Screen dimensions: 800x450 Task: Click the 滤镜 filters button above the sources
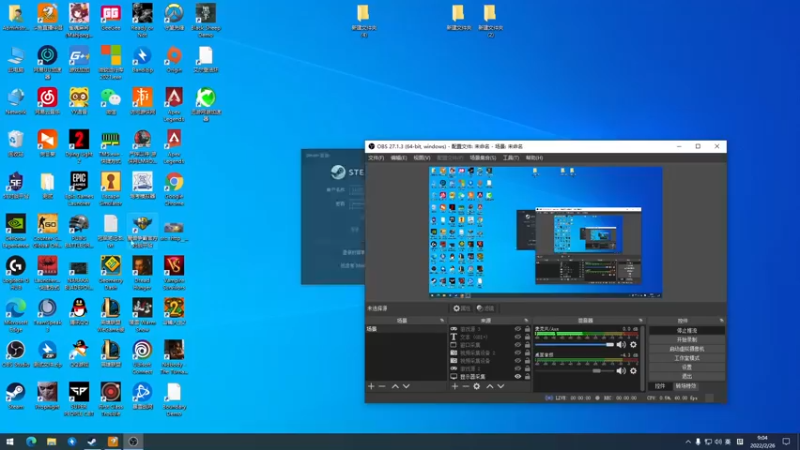486,308
